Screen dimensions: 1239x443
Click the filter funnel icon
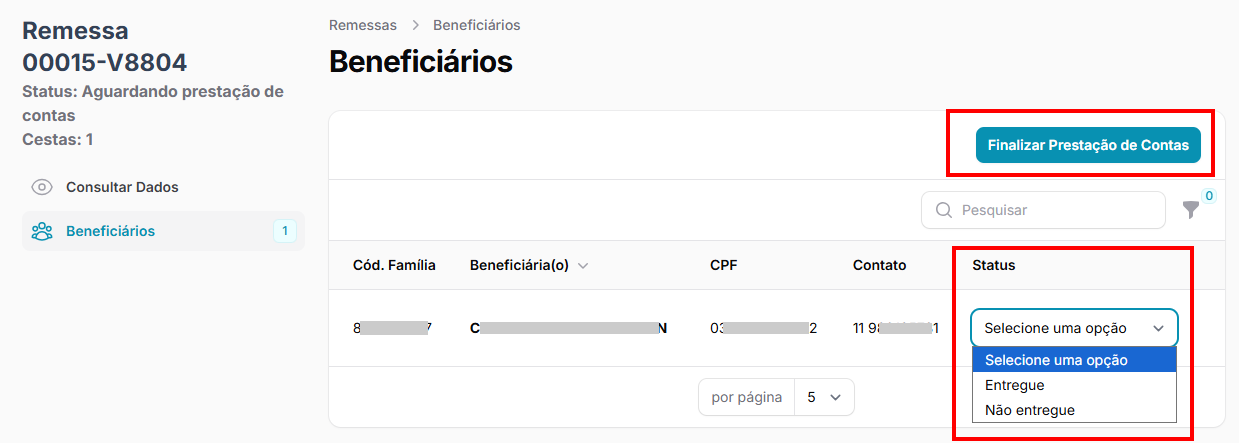[1190, 210]
